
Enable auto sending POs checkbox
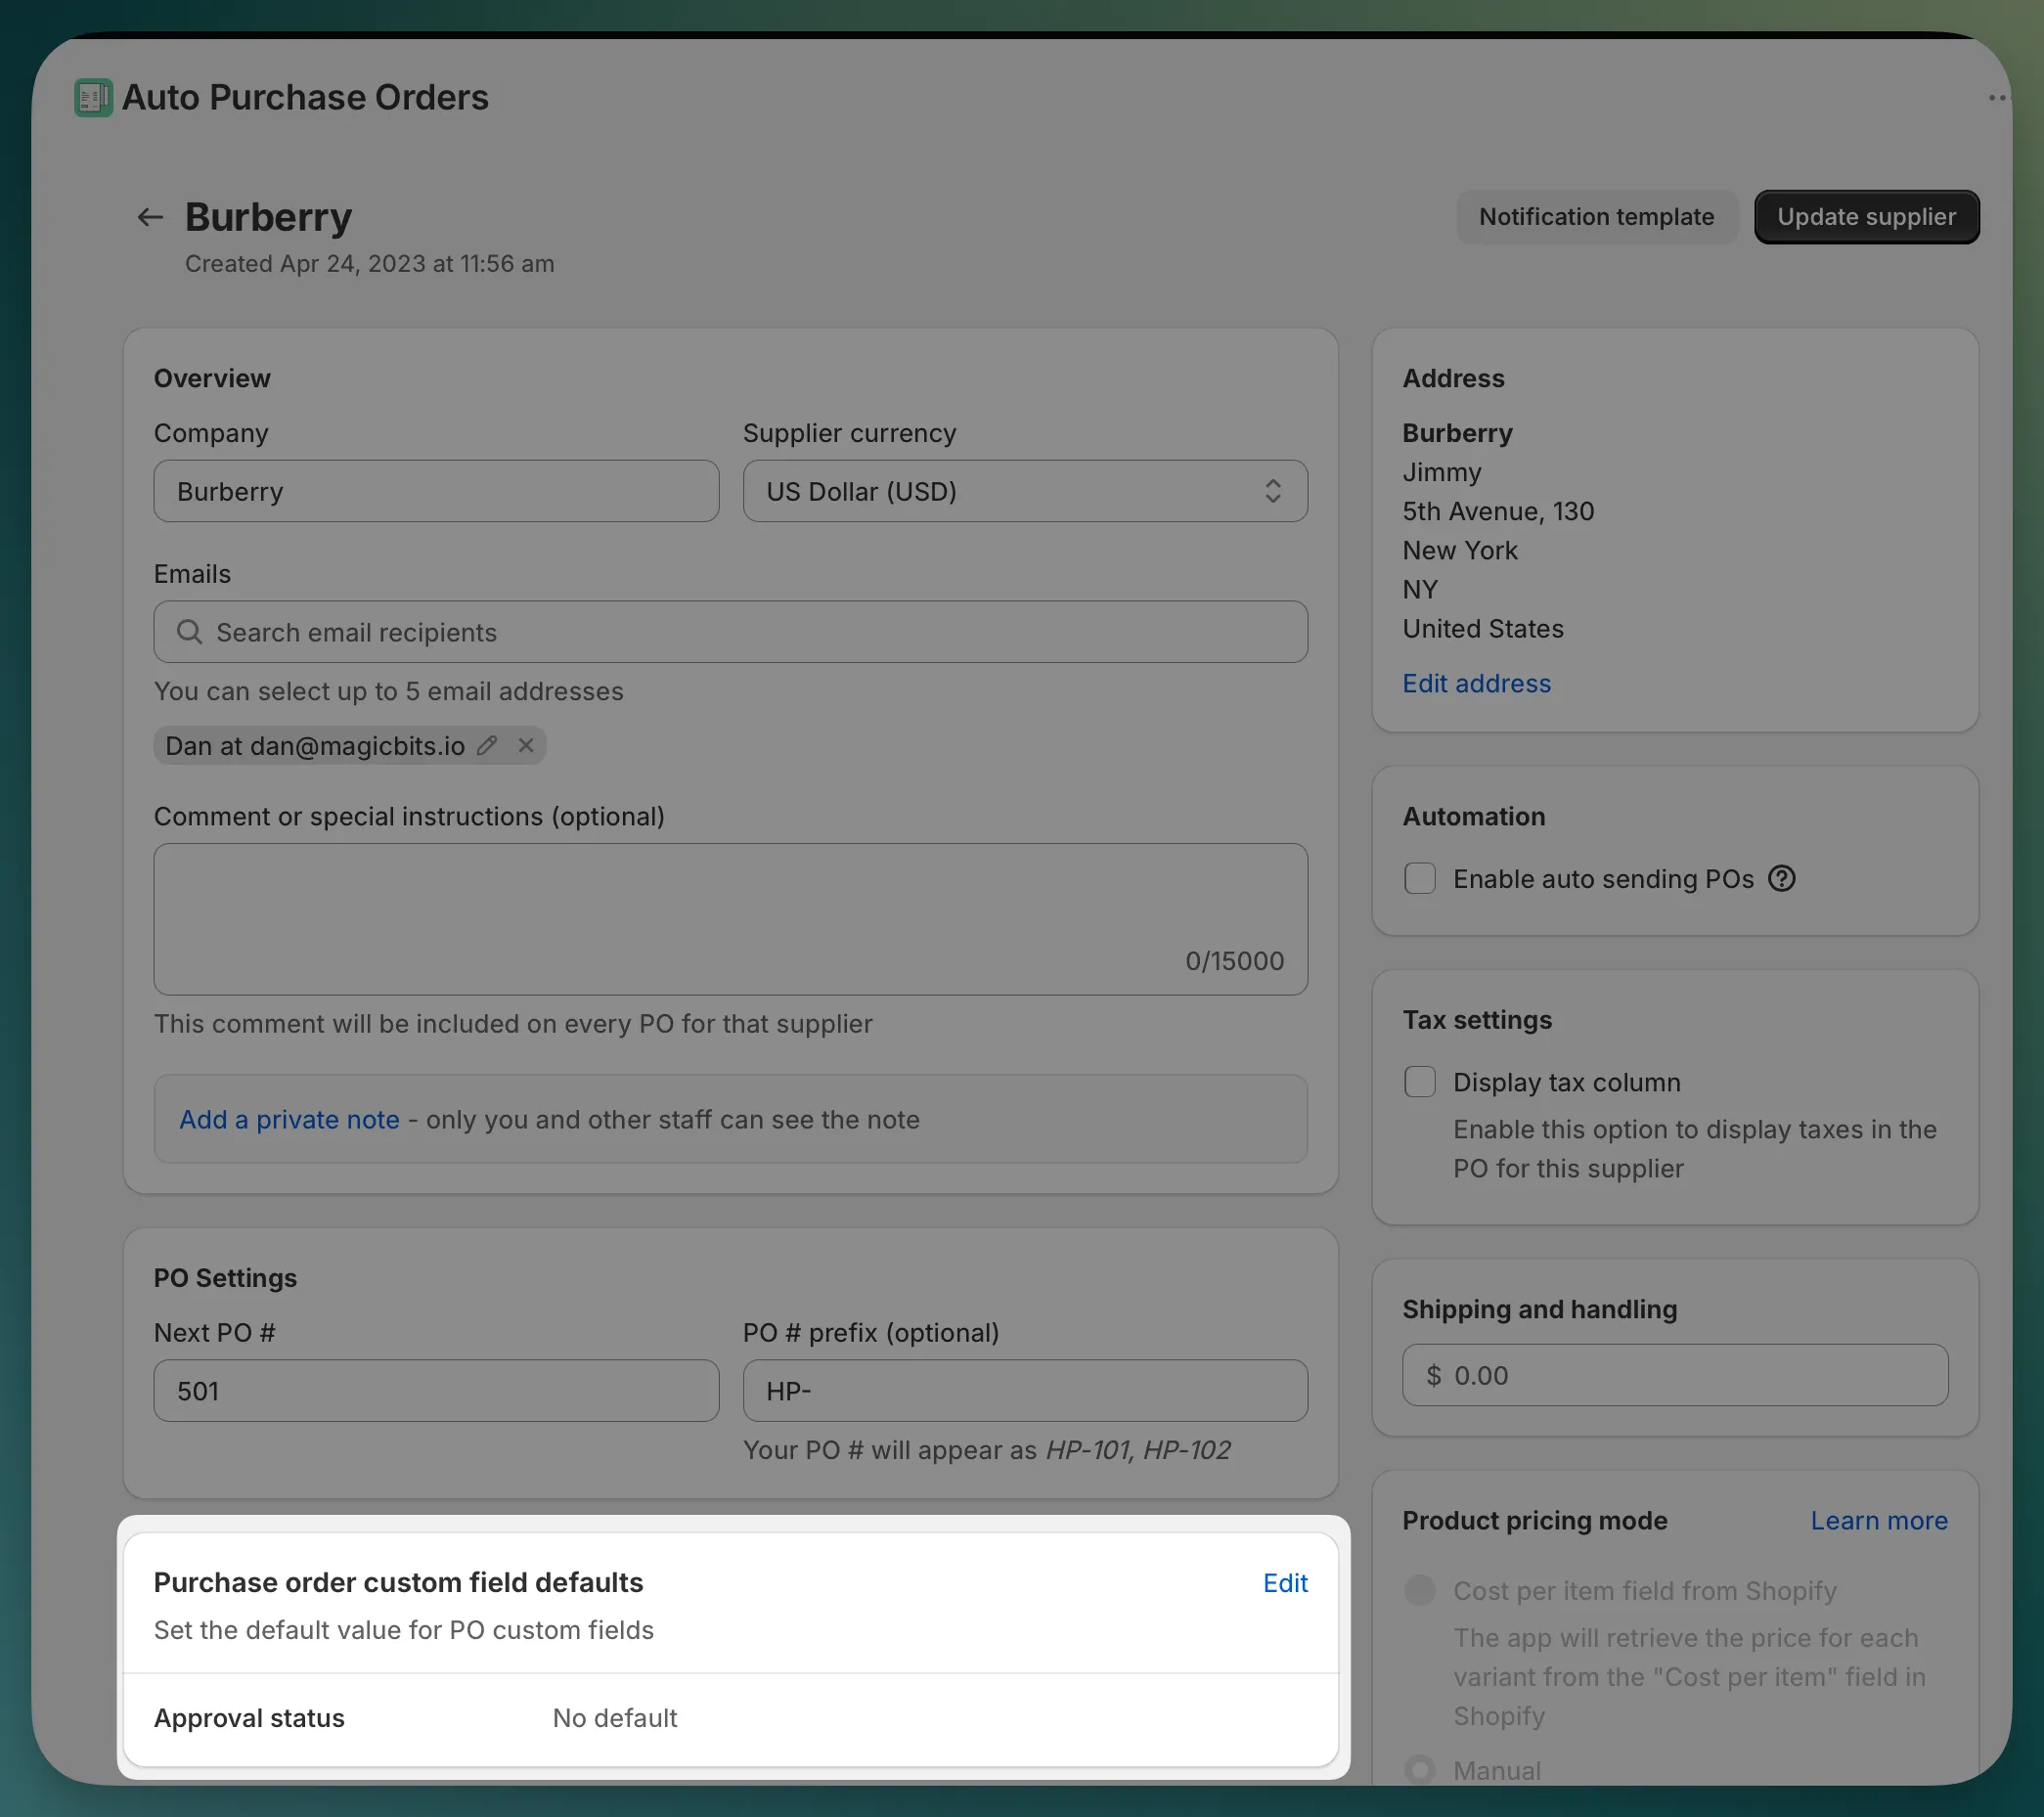click(x=1420, y=879)
